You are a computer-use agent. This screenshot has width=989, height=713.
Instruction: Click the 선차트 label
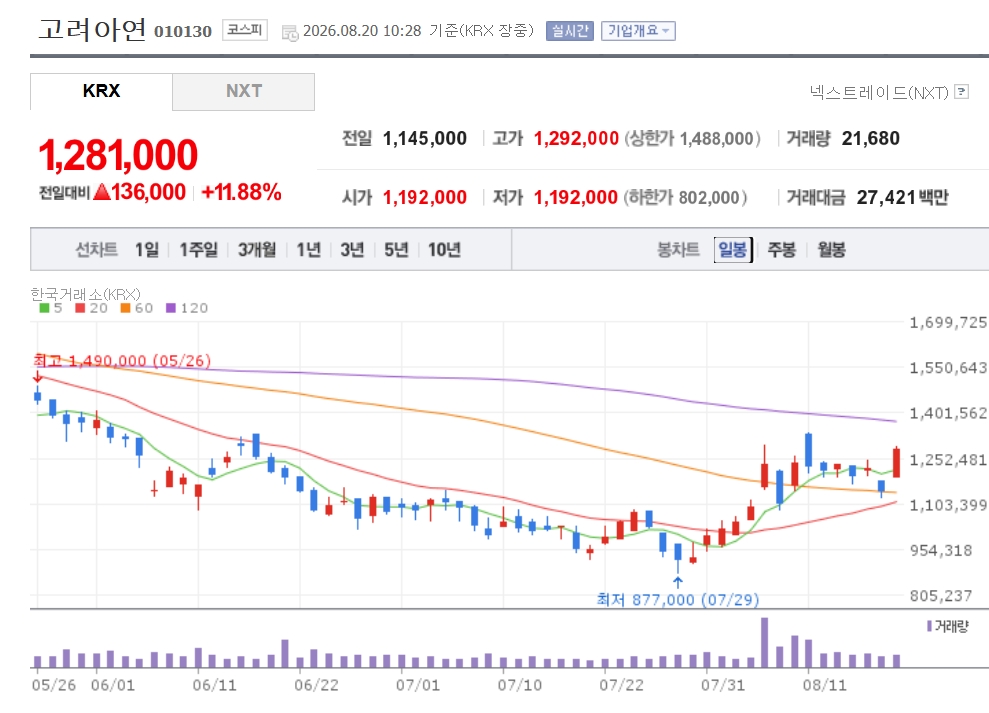pyautogui.click(x=97, y=250)
